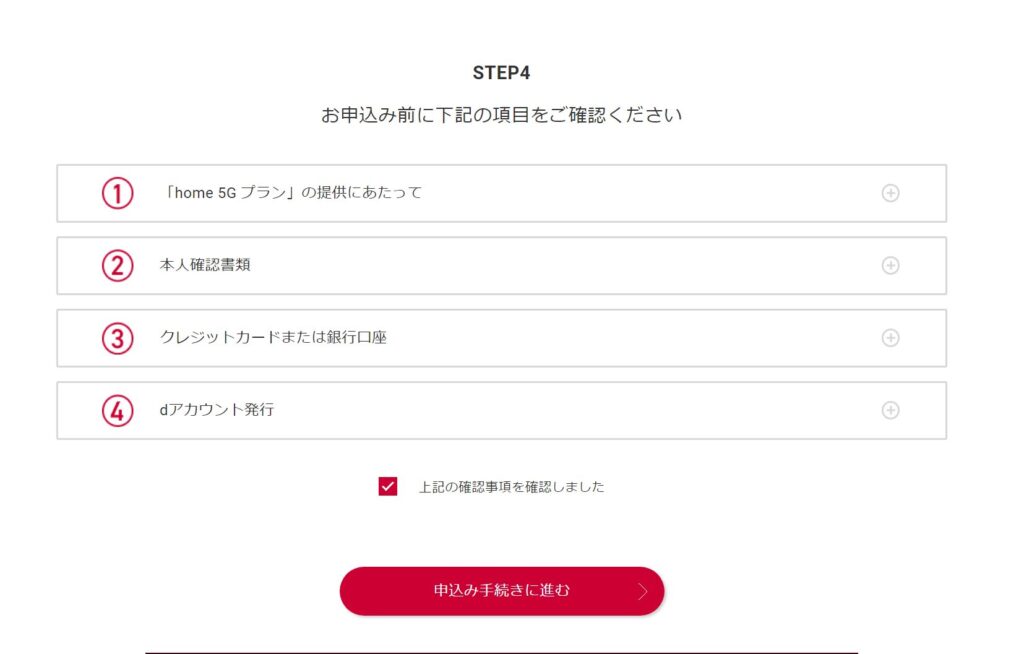The image size is (1024, 654).
Task: Click the circled number 4 icon
Action: pos(117,410)
